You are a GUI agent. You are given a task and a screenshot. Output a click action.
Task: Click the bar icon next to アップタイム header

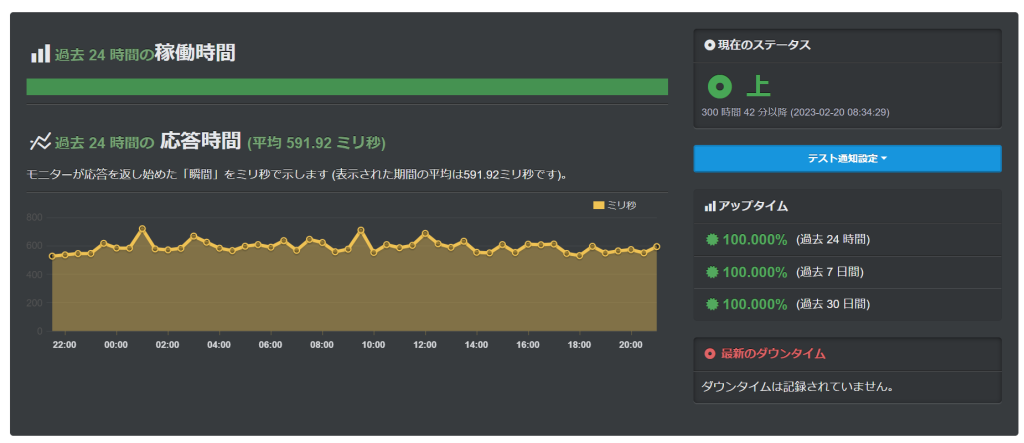click(x=710, y=206)
